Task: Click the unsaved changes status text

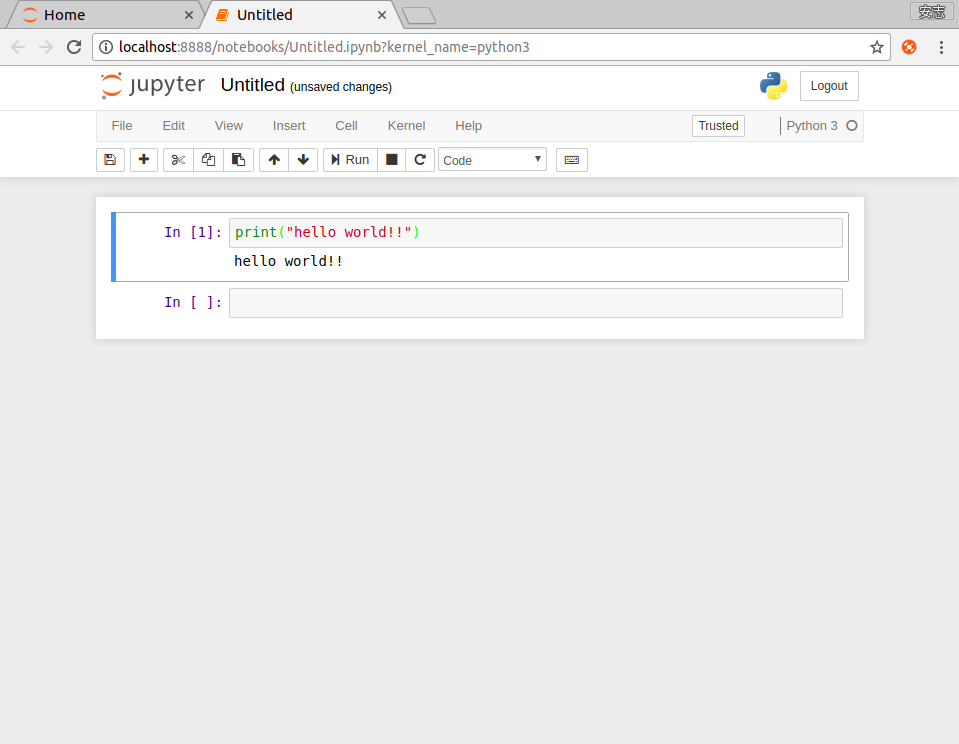Action: (x=341, y=87)
